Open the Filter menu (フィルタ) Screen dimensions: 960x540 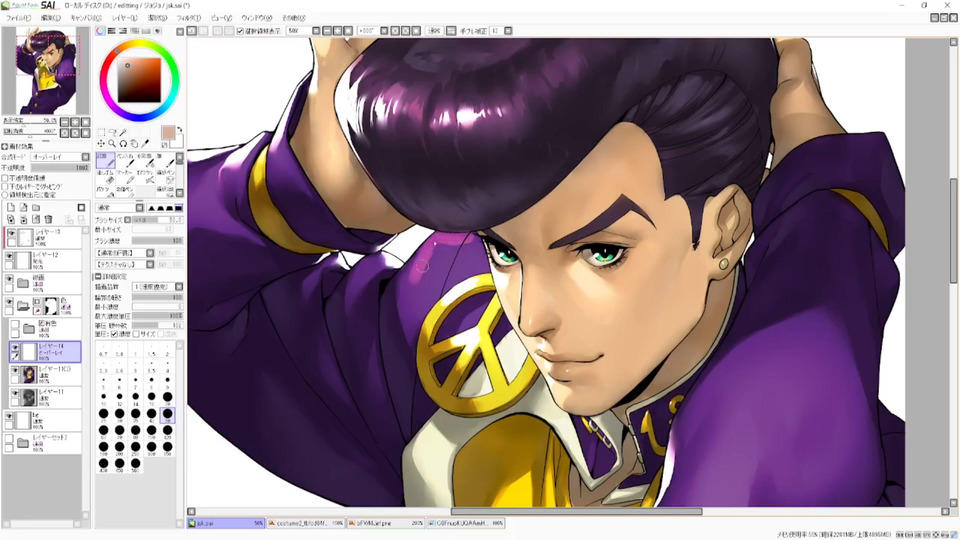pos(189,18)
